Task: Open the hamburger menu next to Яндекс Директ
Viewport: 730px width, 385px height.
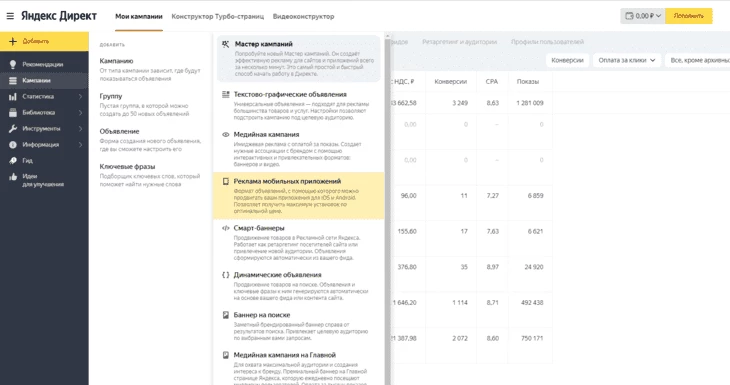Action: (x=10, y=16)
